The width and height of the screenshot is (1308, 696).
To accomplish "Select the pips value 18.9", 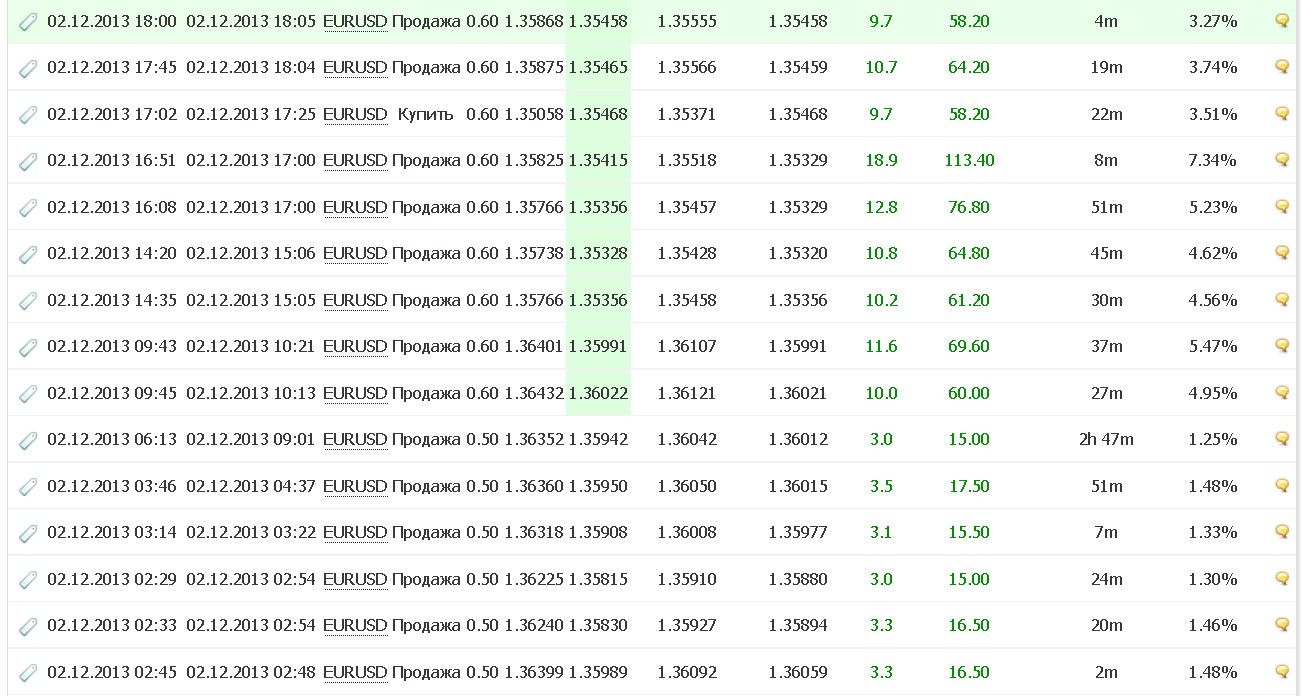I will pyautogui.click(x=881, y=160).
